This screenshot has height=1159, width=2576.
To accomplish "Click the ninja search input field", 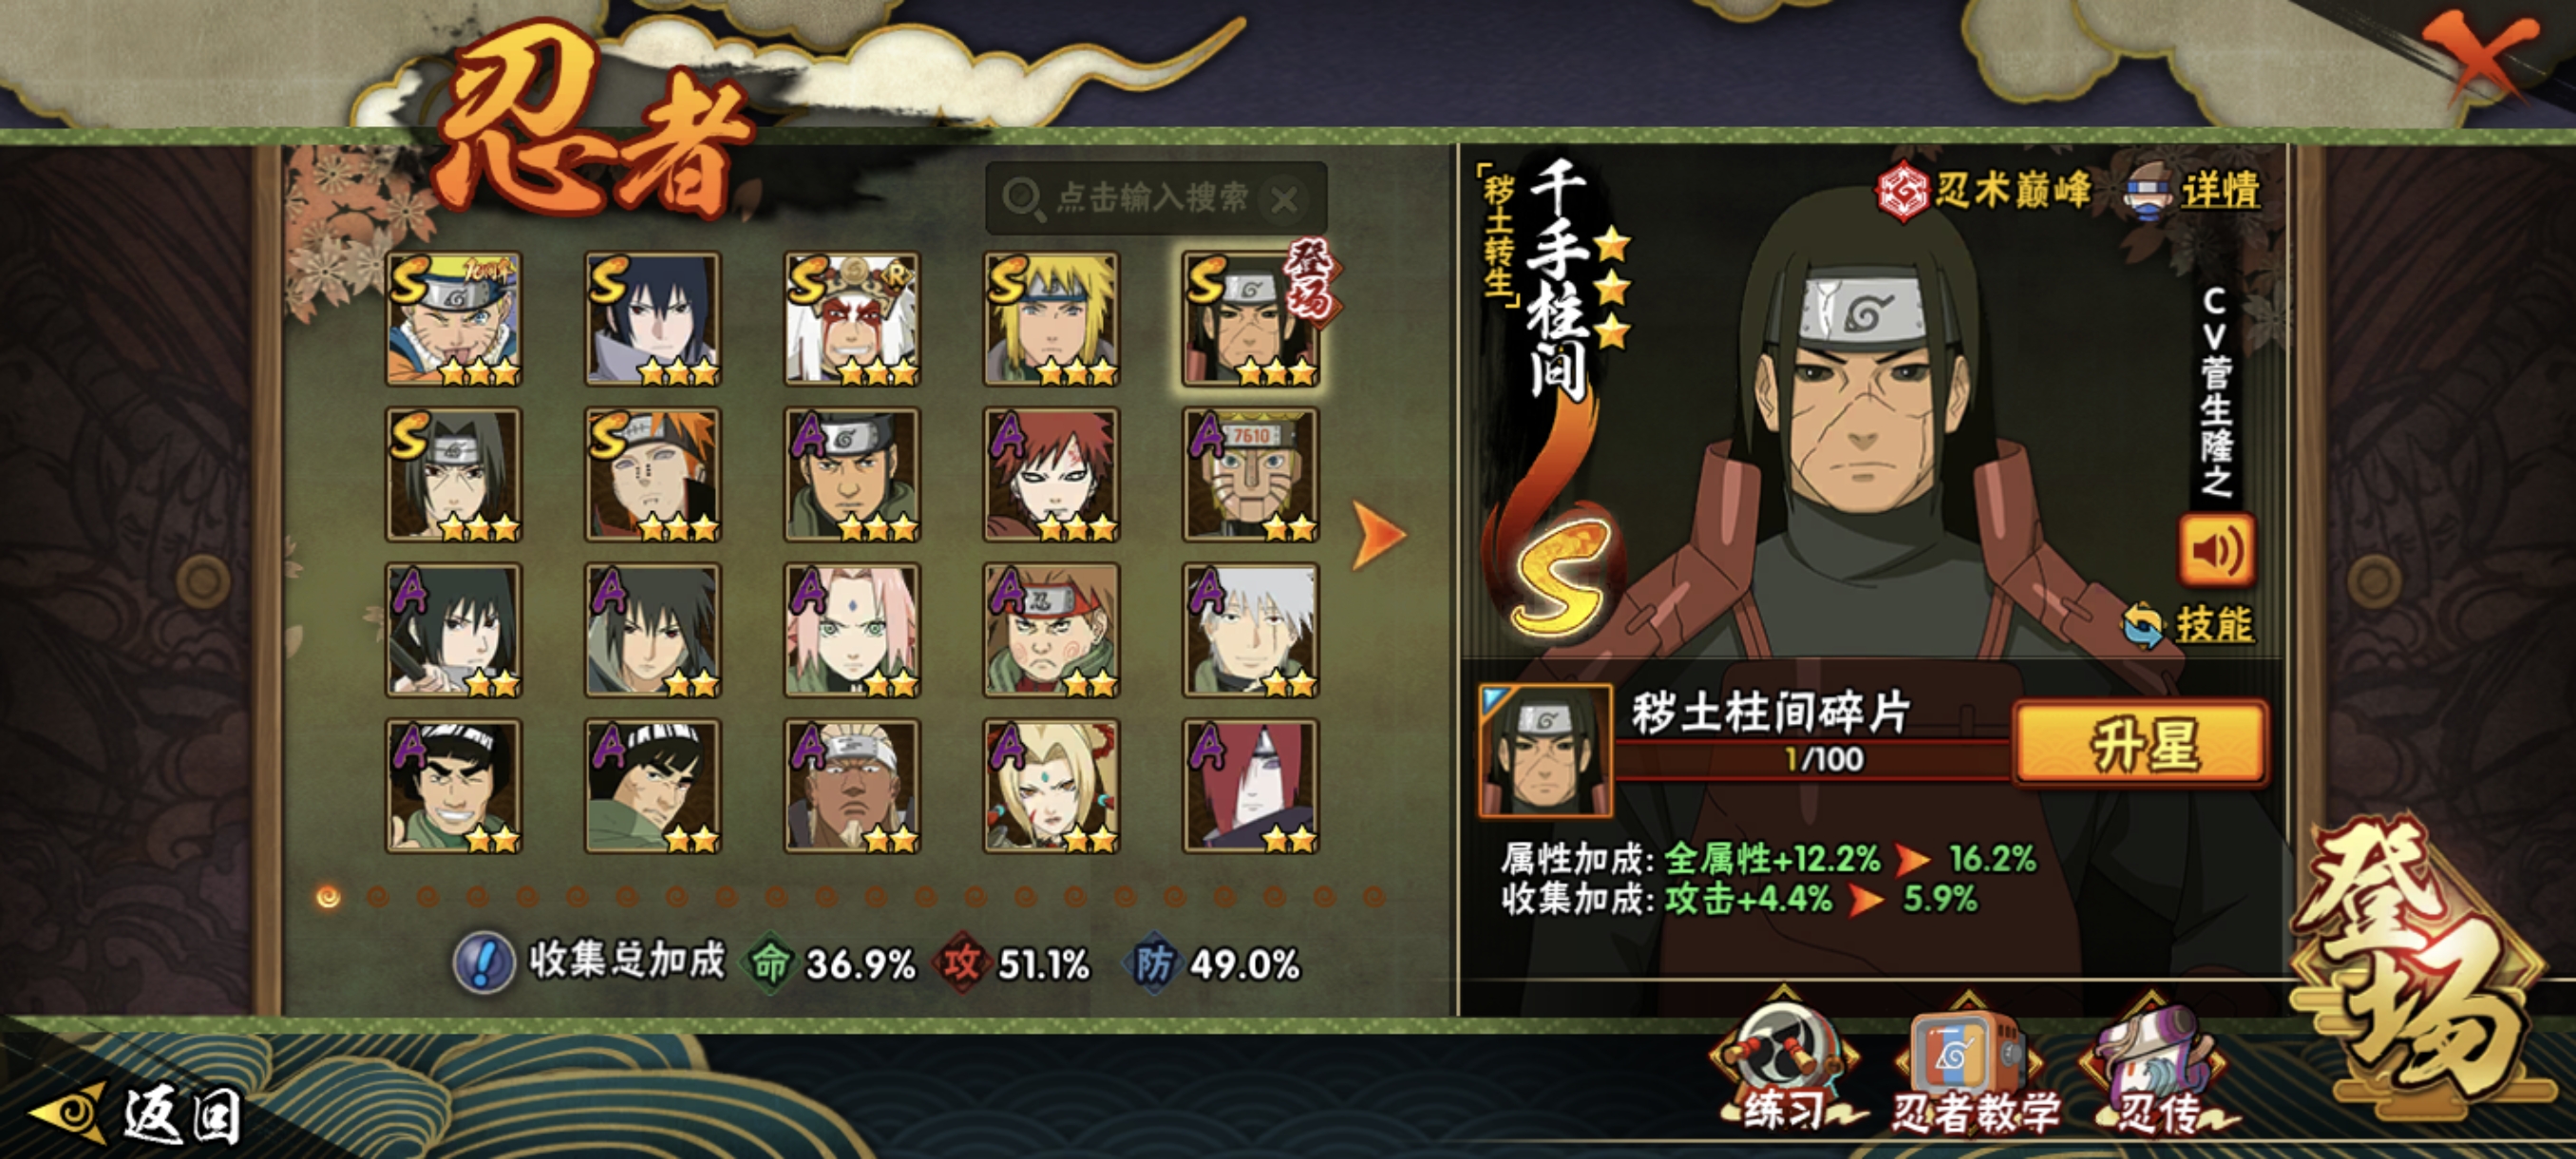I will (1156, 198).
